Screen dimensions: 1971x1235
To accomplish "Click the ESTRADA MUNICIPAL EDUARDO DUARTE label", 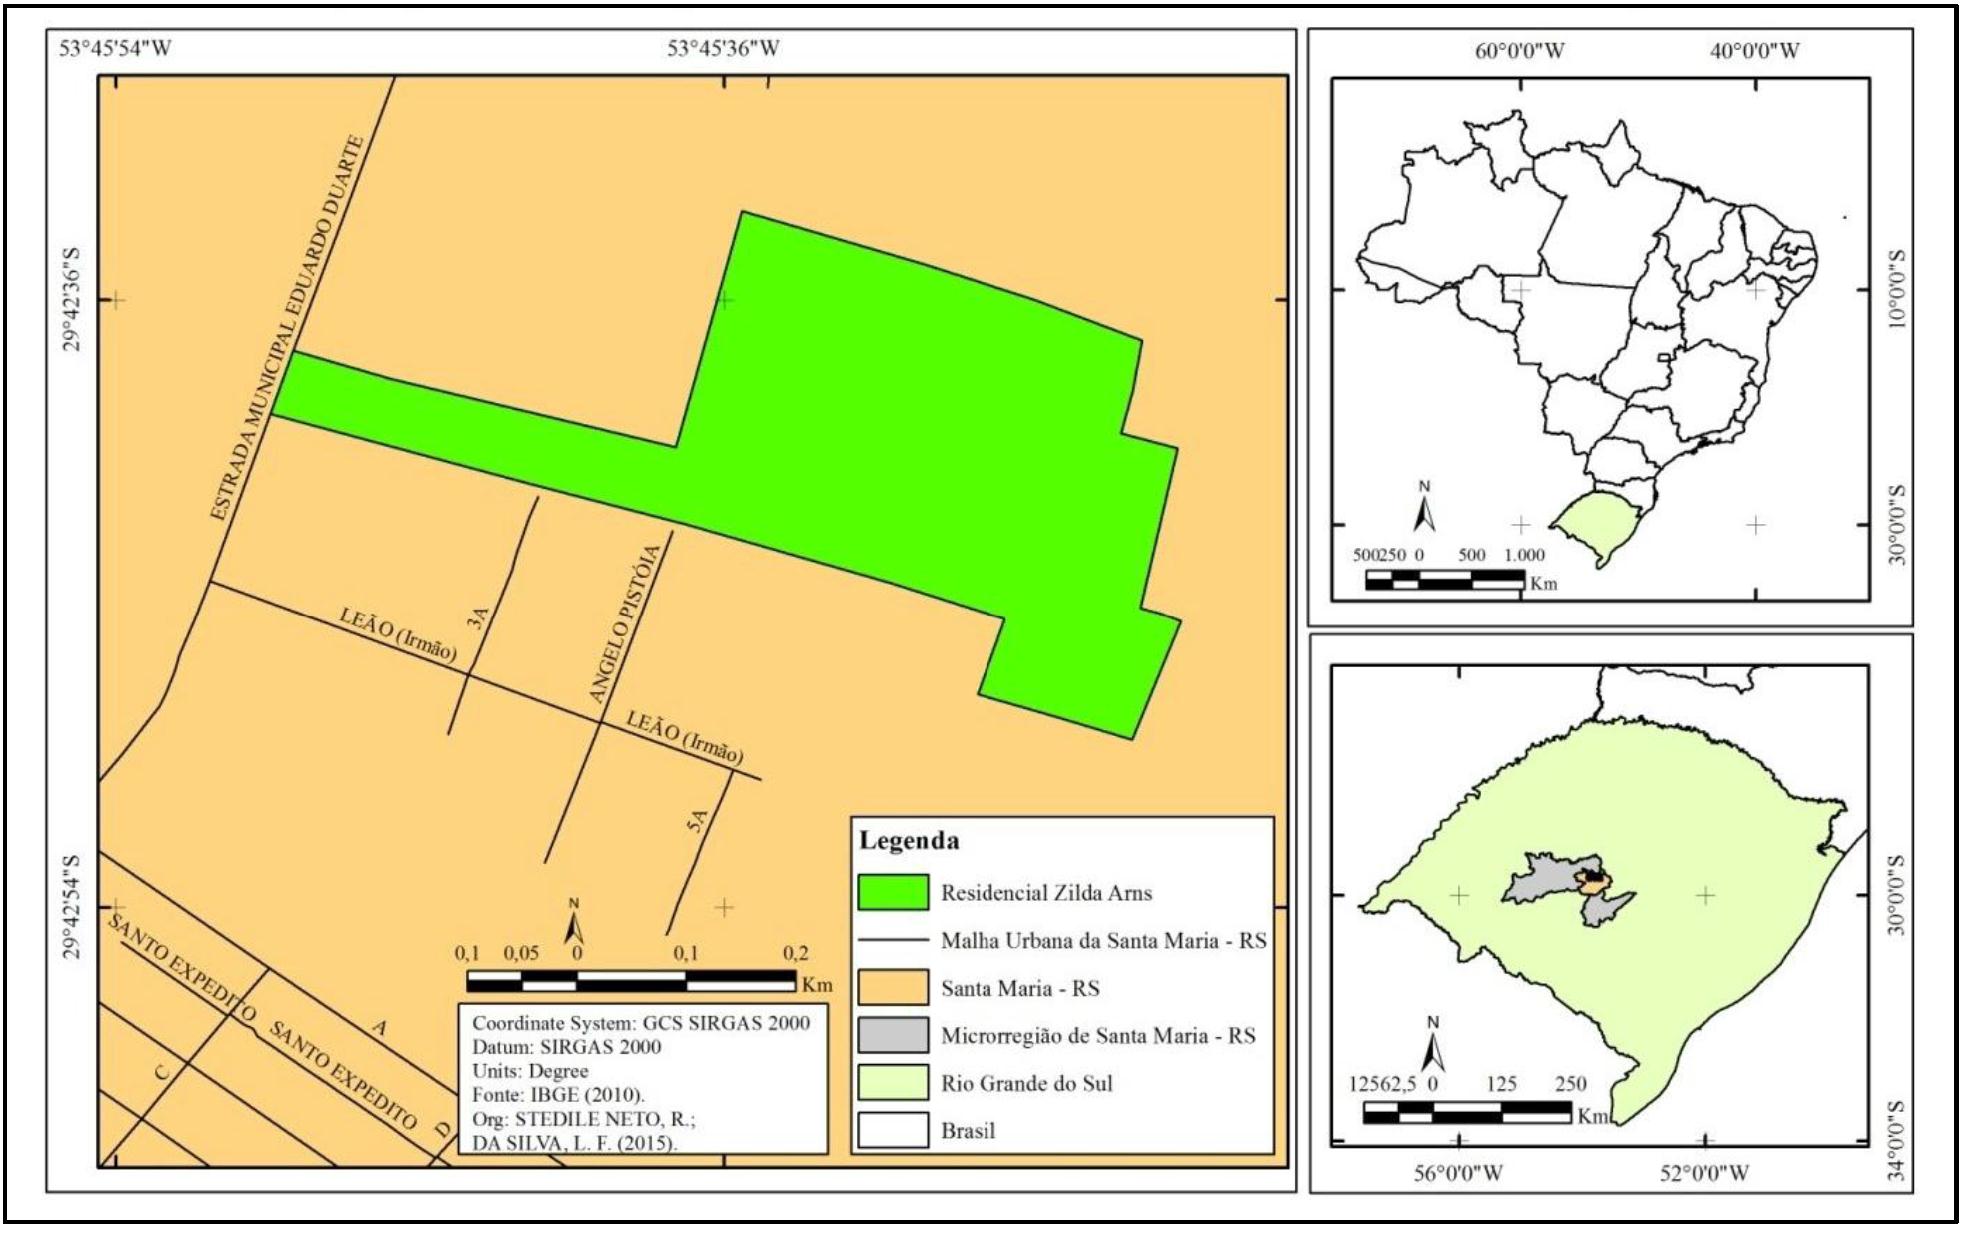I will point(288,328).
